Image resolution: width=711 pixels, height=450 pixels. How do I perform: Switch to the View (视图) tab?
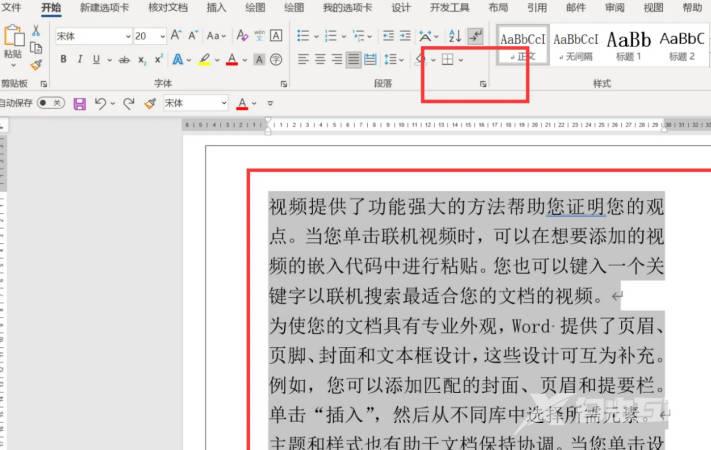653,7
